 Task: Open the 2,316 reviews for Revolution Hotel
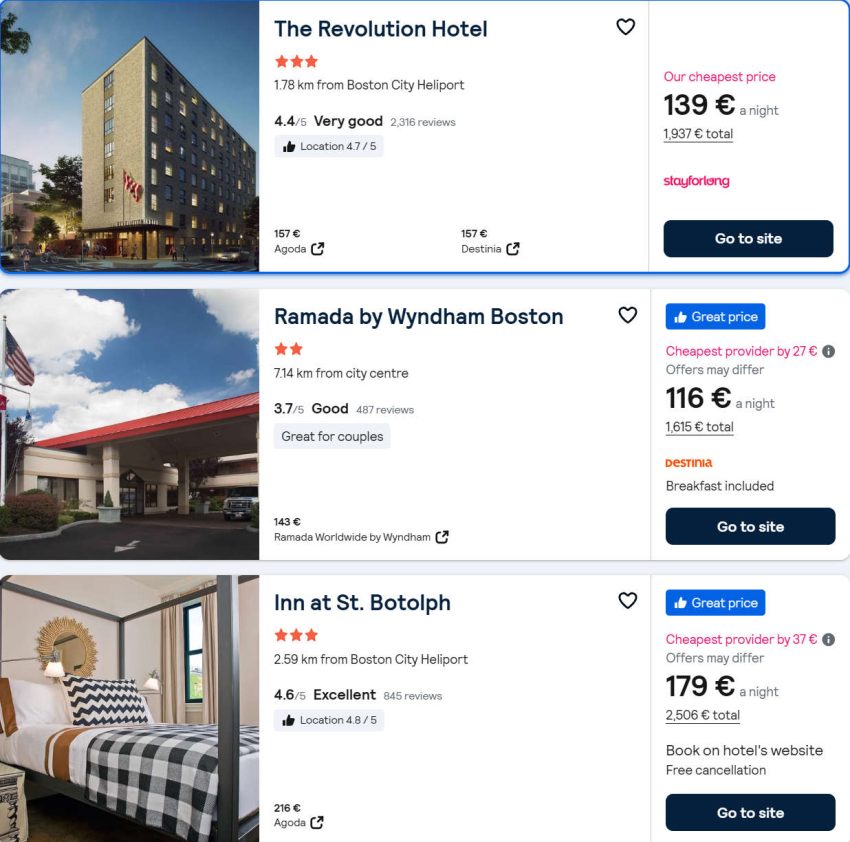point(422,122)
